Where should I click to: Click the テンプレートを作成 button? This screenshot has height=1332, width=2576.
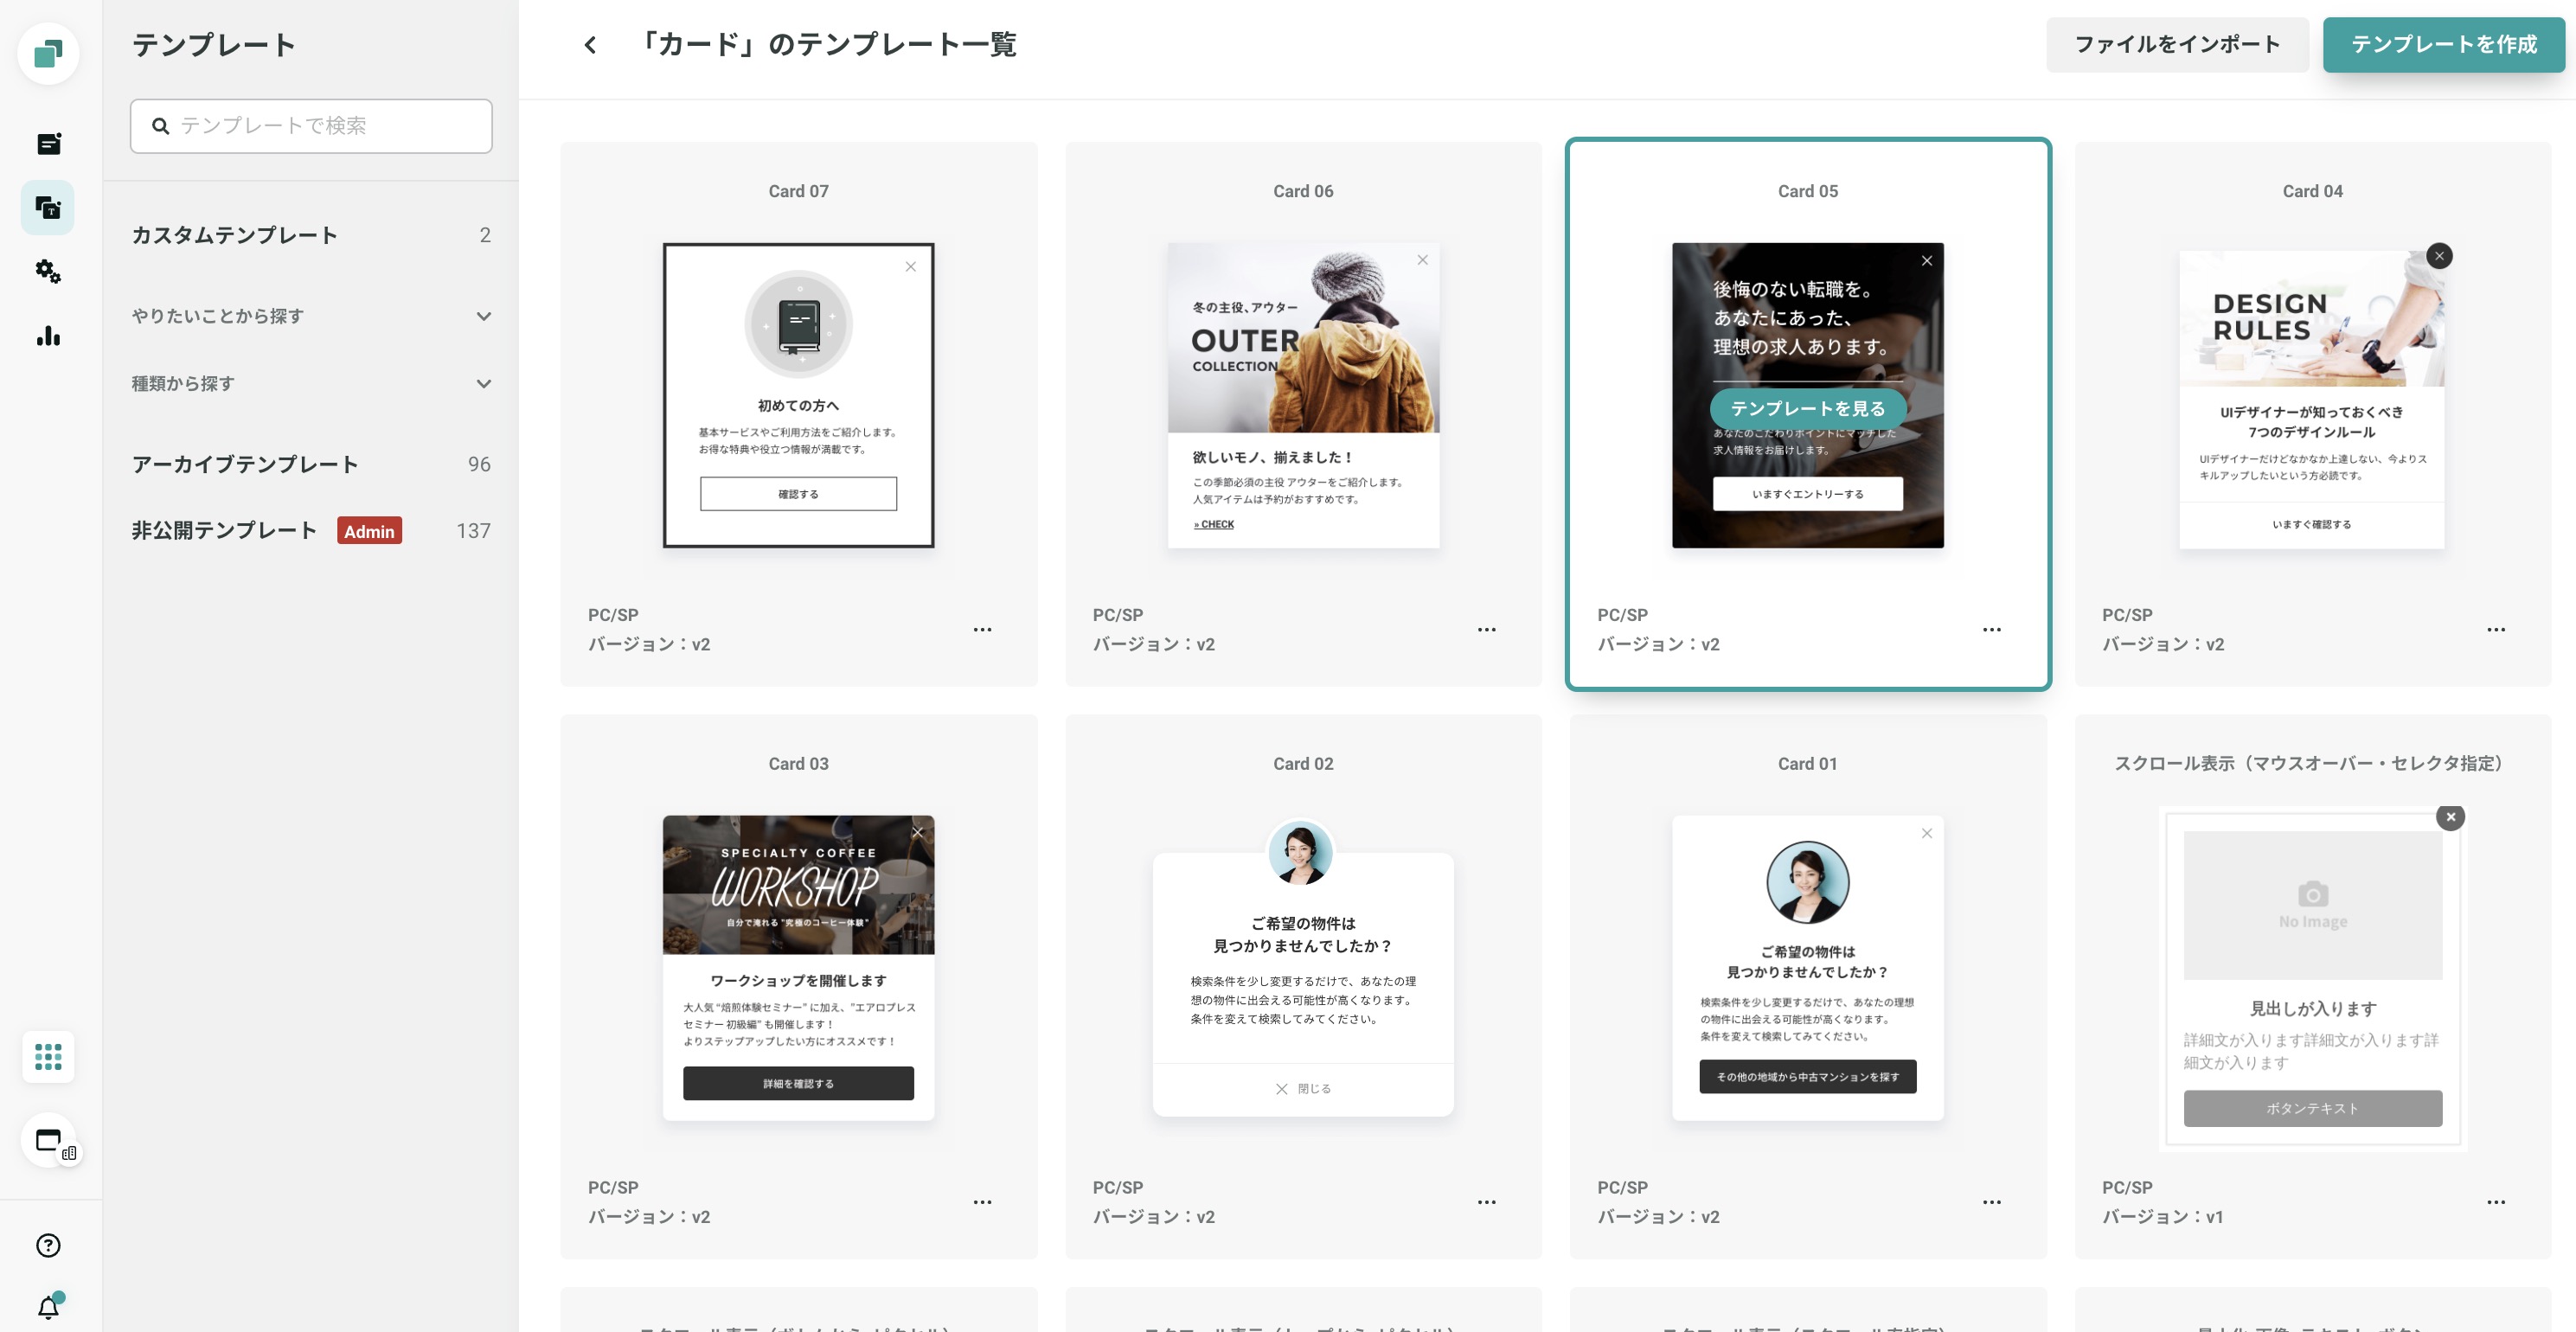pyautogui.click(x=2443, y=45)
